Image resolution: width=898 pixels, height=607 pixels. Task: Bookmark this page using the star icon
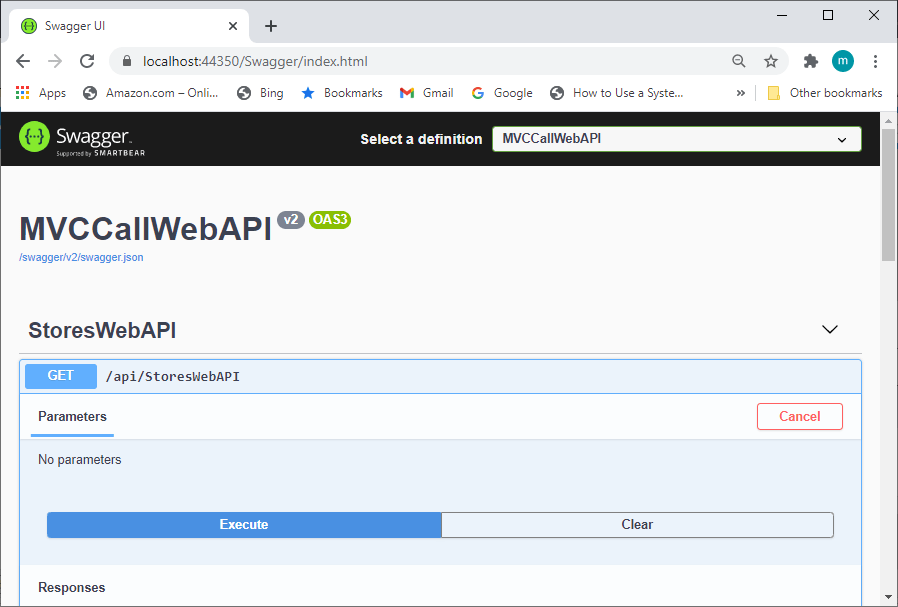[x=772, y=61]
